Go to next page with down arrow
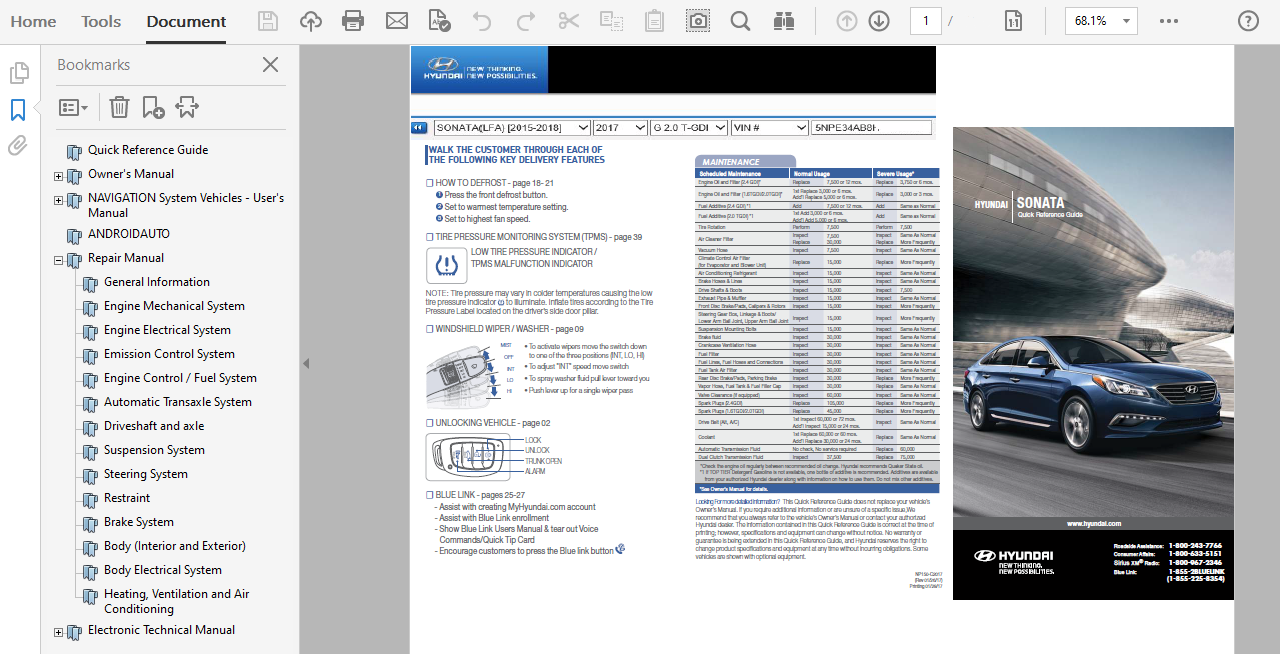1280x654 pixels. (x=879, y=21)
